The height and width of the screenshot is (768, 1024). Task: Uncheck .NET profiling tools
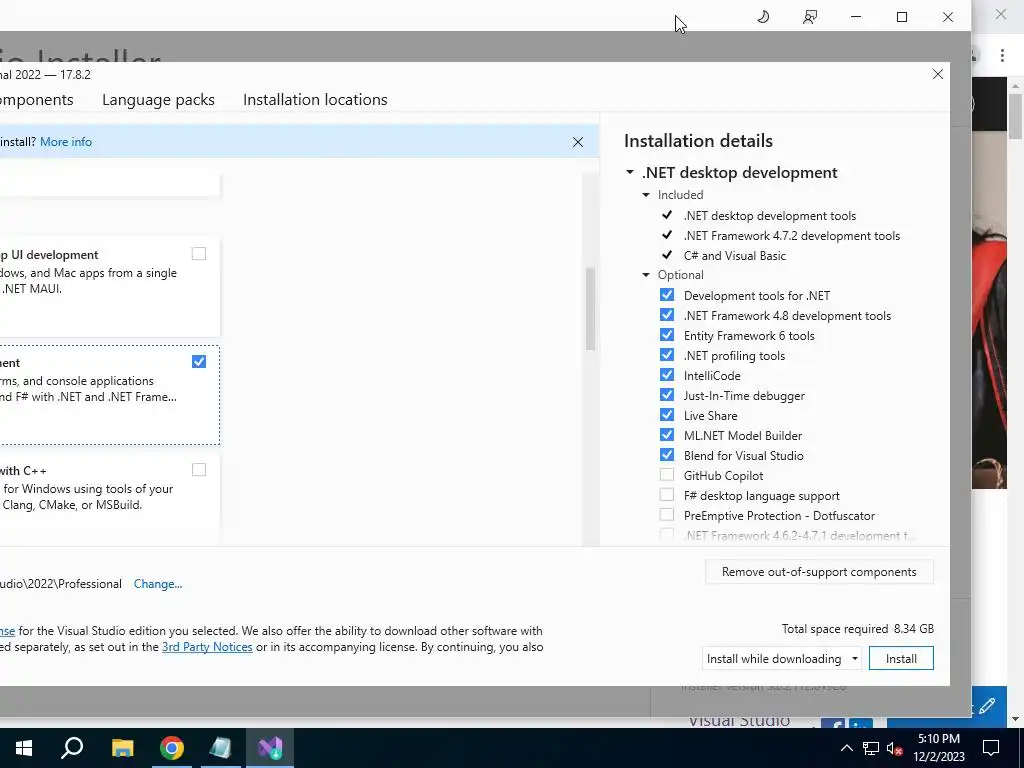pos(667,355)
